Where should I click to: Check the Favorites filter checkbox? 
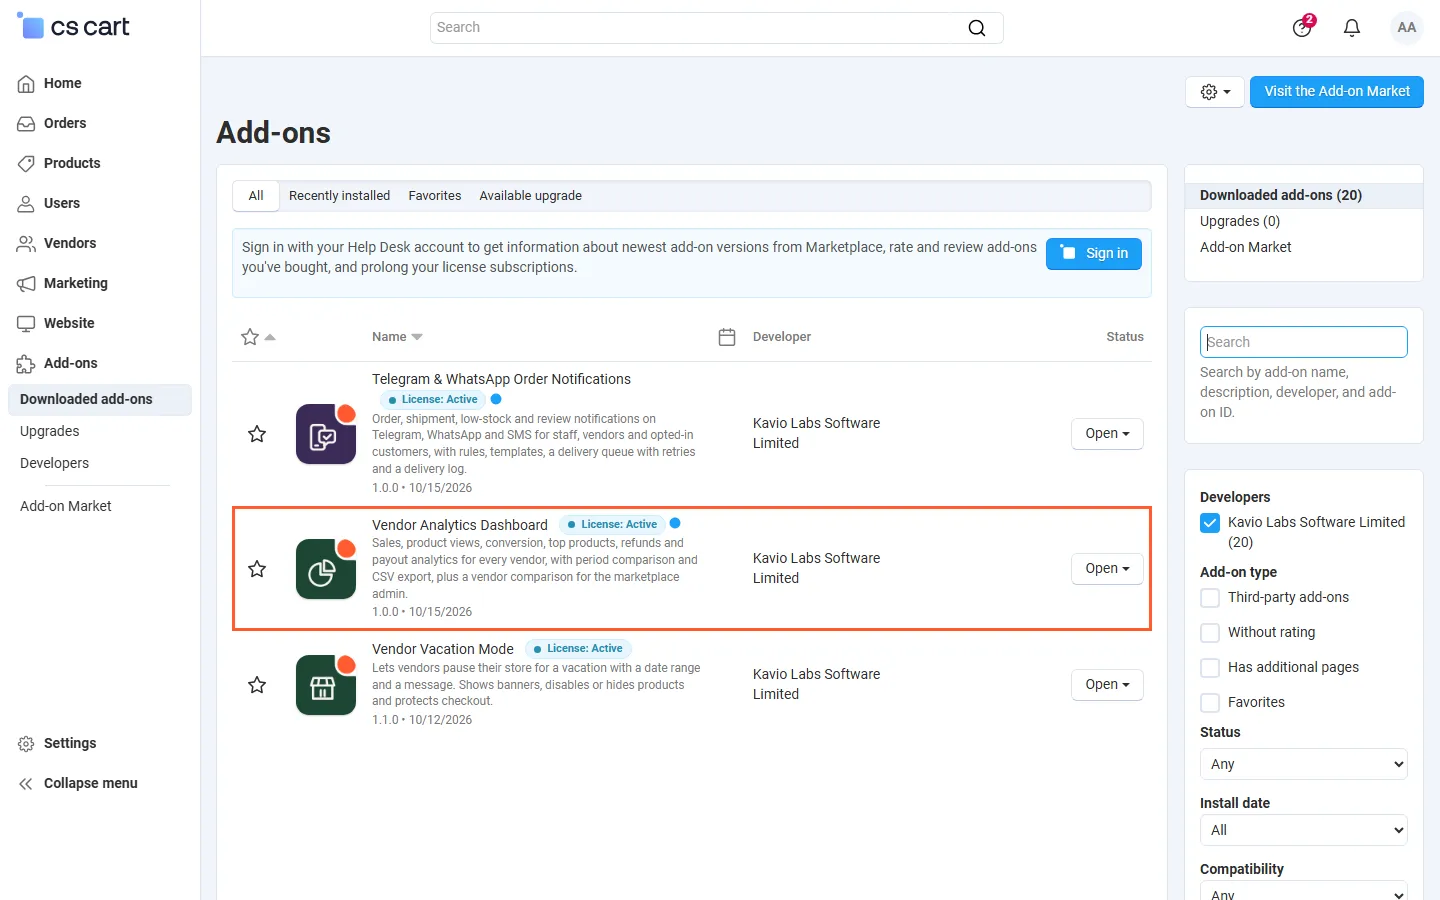[1210, 703]
